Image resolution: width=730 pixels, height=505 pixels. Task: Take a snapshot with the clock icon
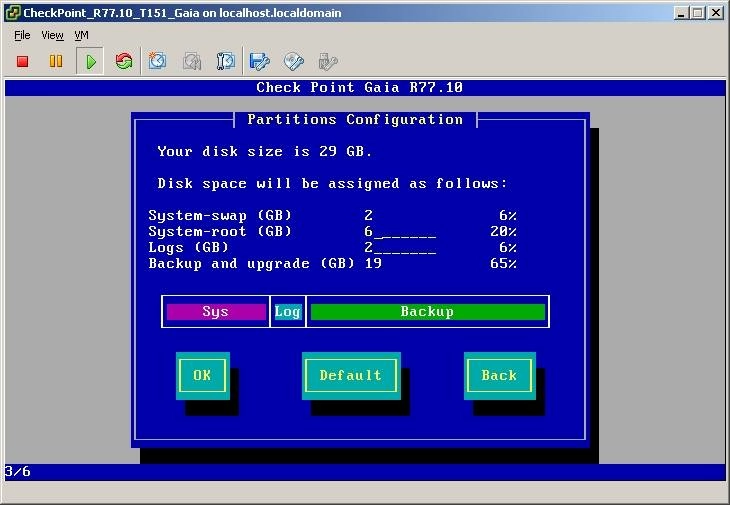tap(157, 61)
